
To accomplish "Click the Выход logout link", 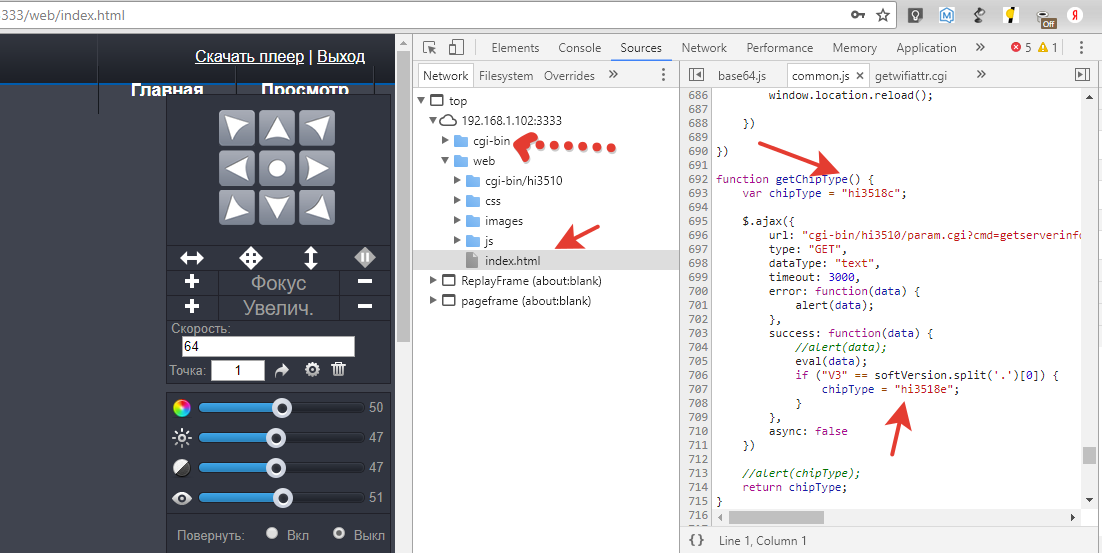I will pyautogui.click(x=340, y=57).
